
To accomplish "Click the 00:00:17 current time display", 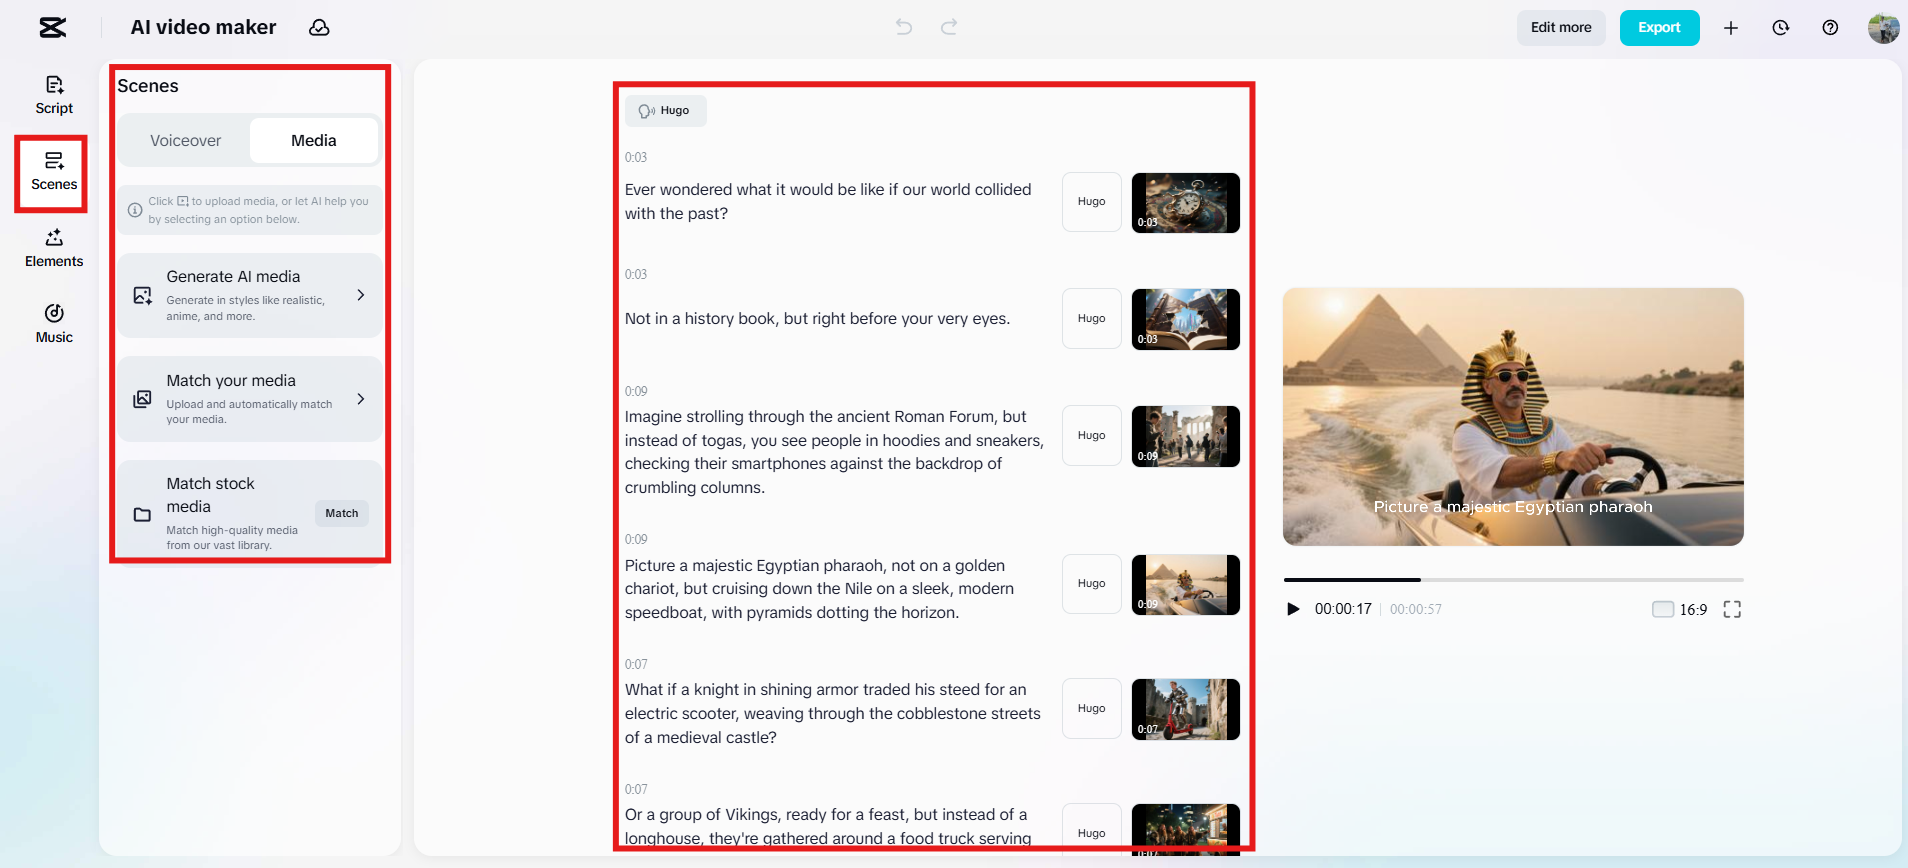I will coord(1343,609).
